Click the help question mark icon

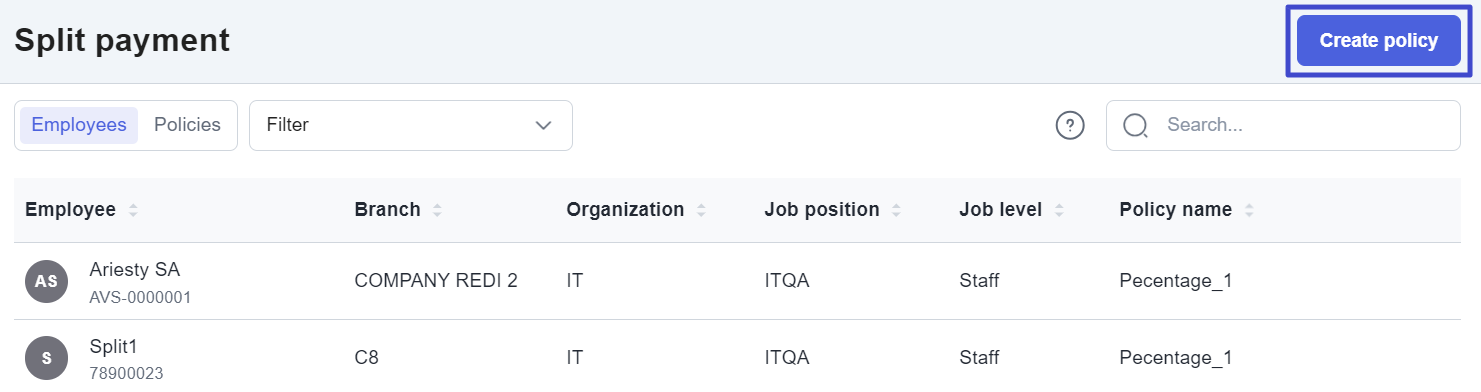coord(1070,125)
